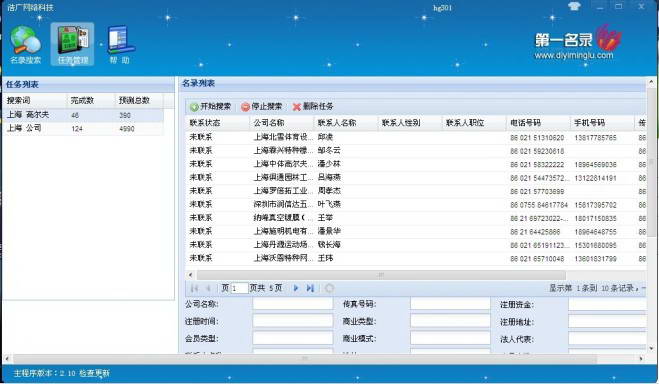Viewport: 659px width, 384px height.
Task: Click the 注册资金 input field
Action: click(x=607, y=304)
